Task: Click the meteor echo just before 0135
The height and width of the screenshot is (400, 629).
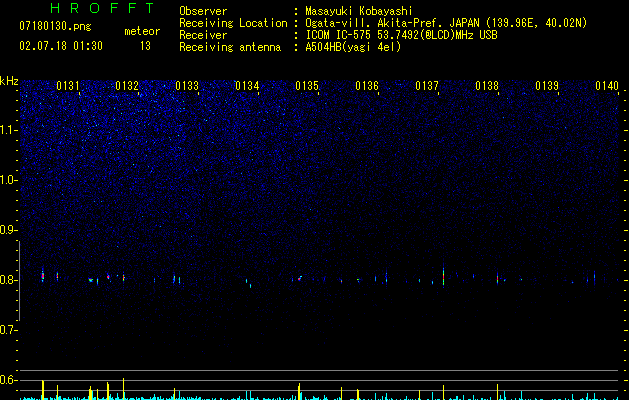Action: coord(300,278)
